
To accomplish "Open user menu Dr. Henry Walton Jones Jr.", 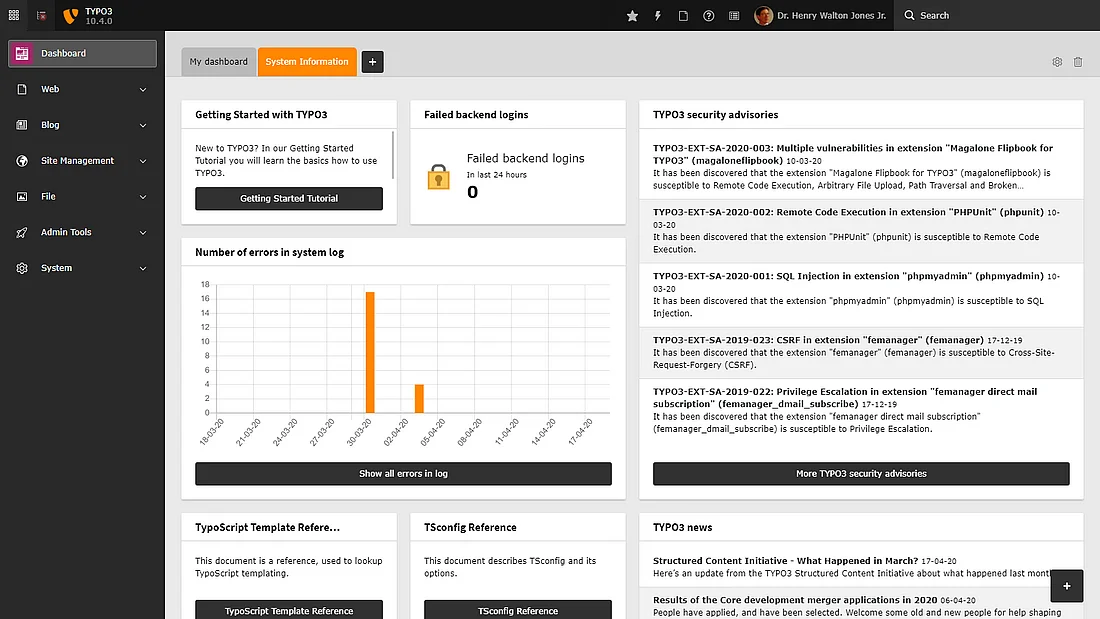I will tap(820, 16).
